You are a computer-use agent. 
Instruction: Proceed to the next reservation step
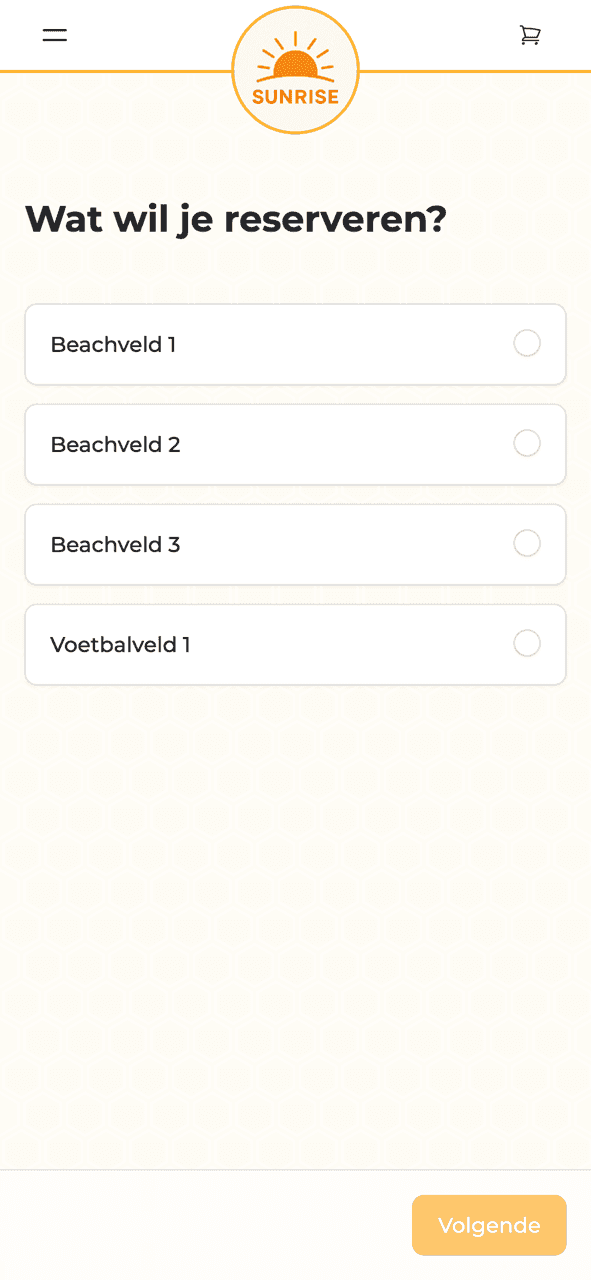click(489, 1225)
